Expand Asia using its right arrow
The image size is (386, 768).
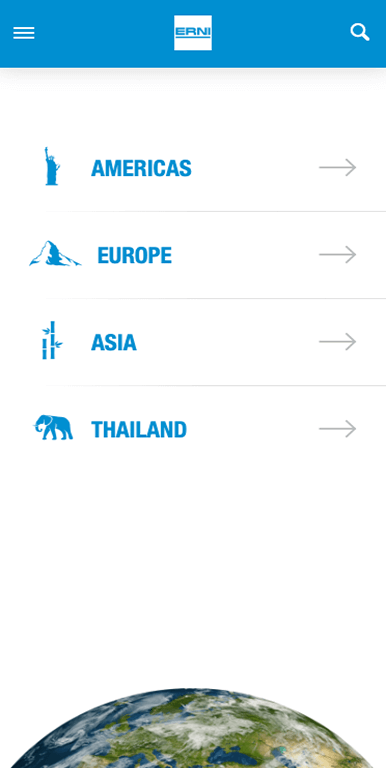click(x=338, y=341)
